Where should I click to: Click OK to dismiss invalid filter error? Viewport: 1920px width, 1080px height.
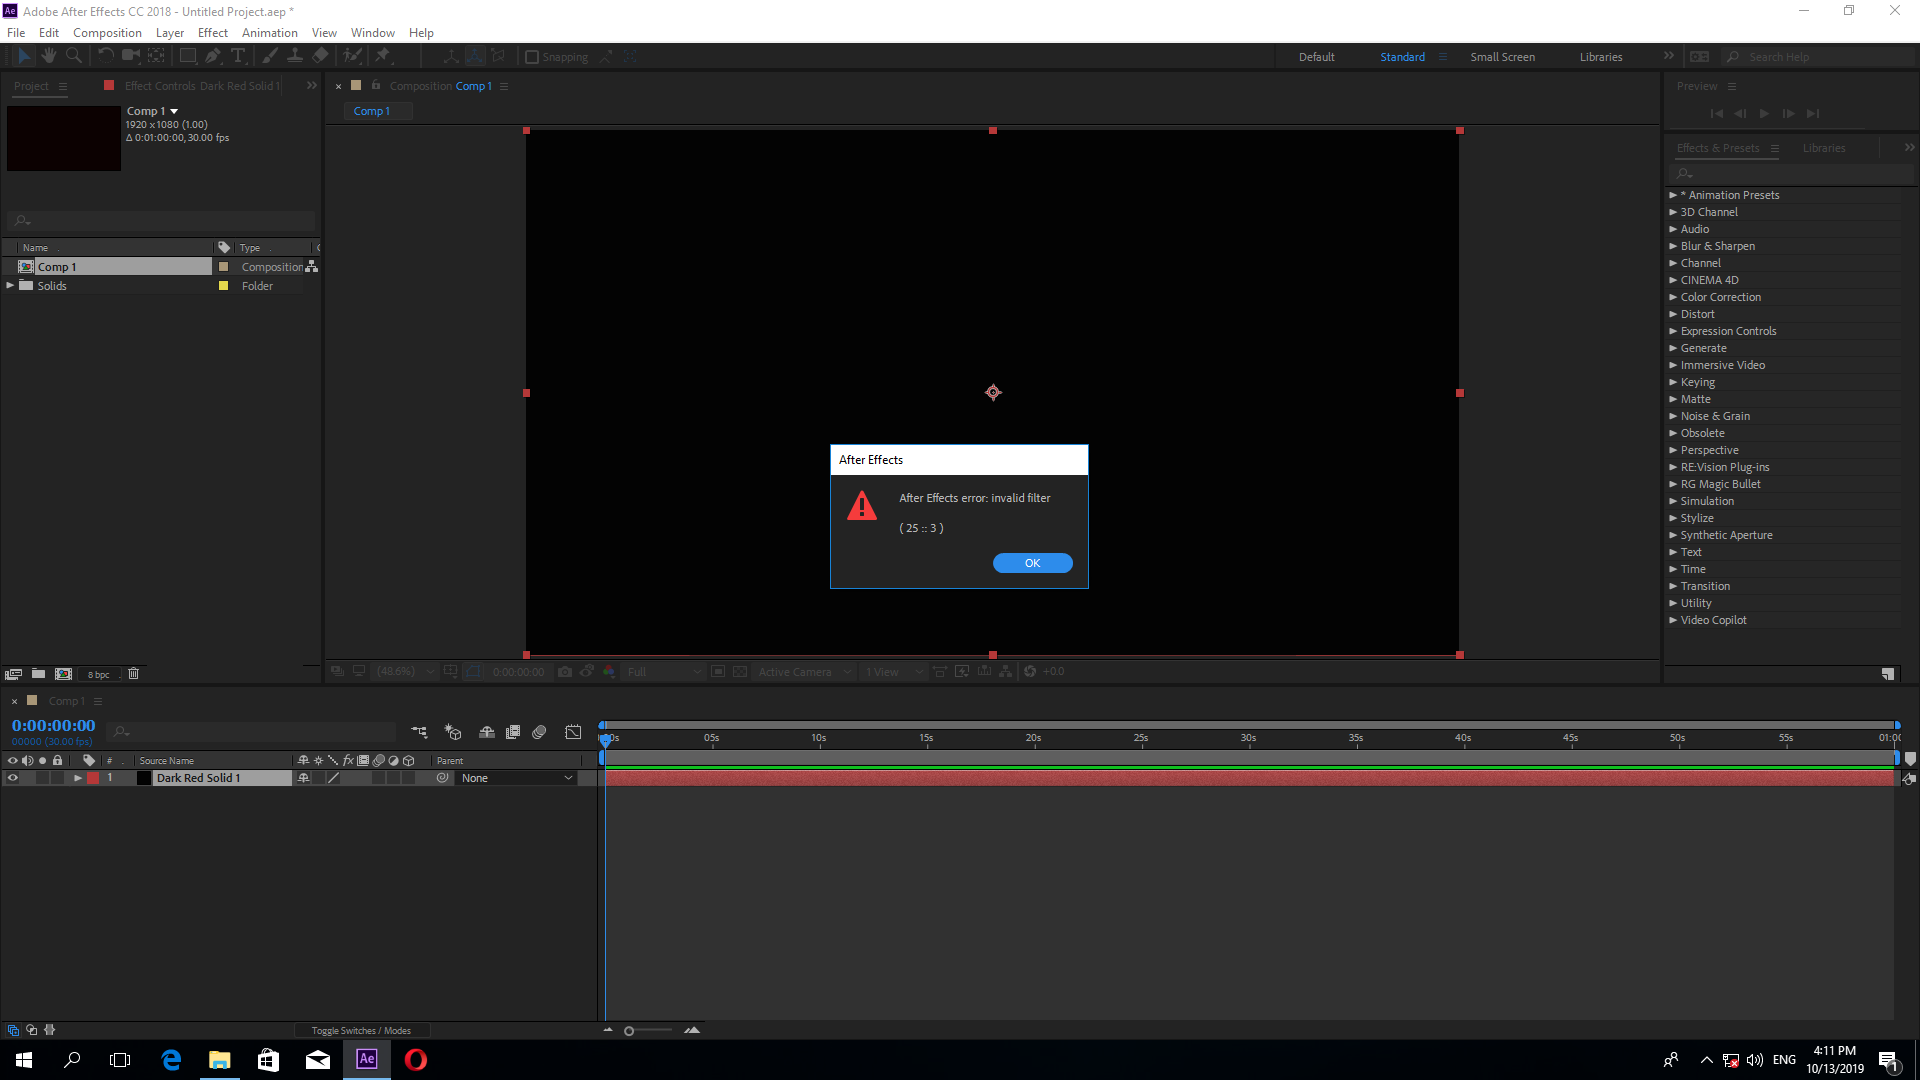coord(1033,563)
